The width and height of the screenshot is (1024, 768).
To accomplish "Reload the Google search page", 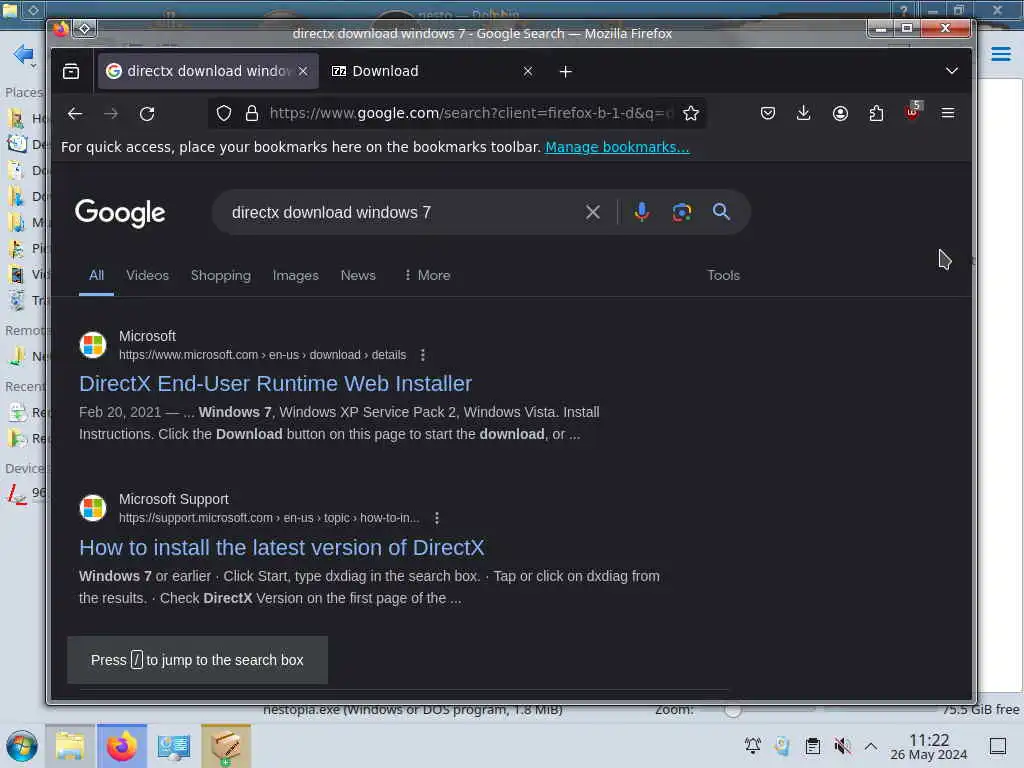I will click(x=147, y=114).
